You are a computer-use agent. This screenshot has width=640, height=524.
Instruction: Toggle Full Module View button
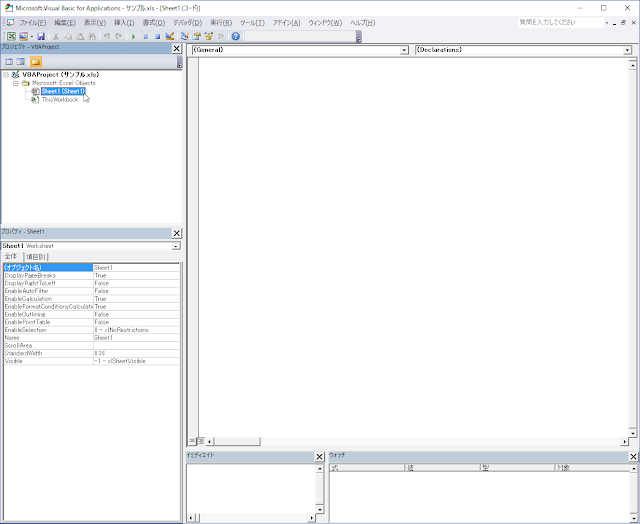pyautogui.click(x=200, y=441)
